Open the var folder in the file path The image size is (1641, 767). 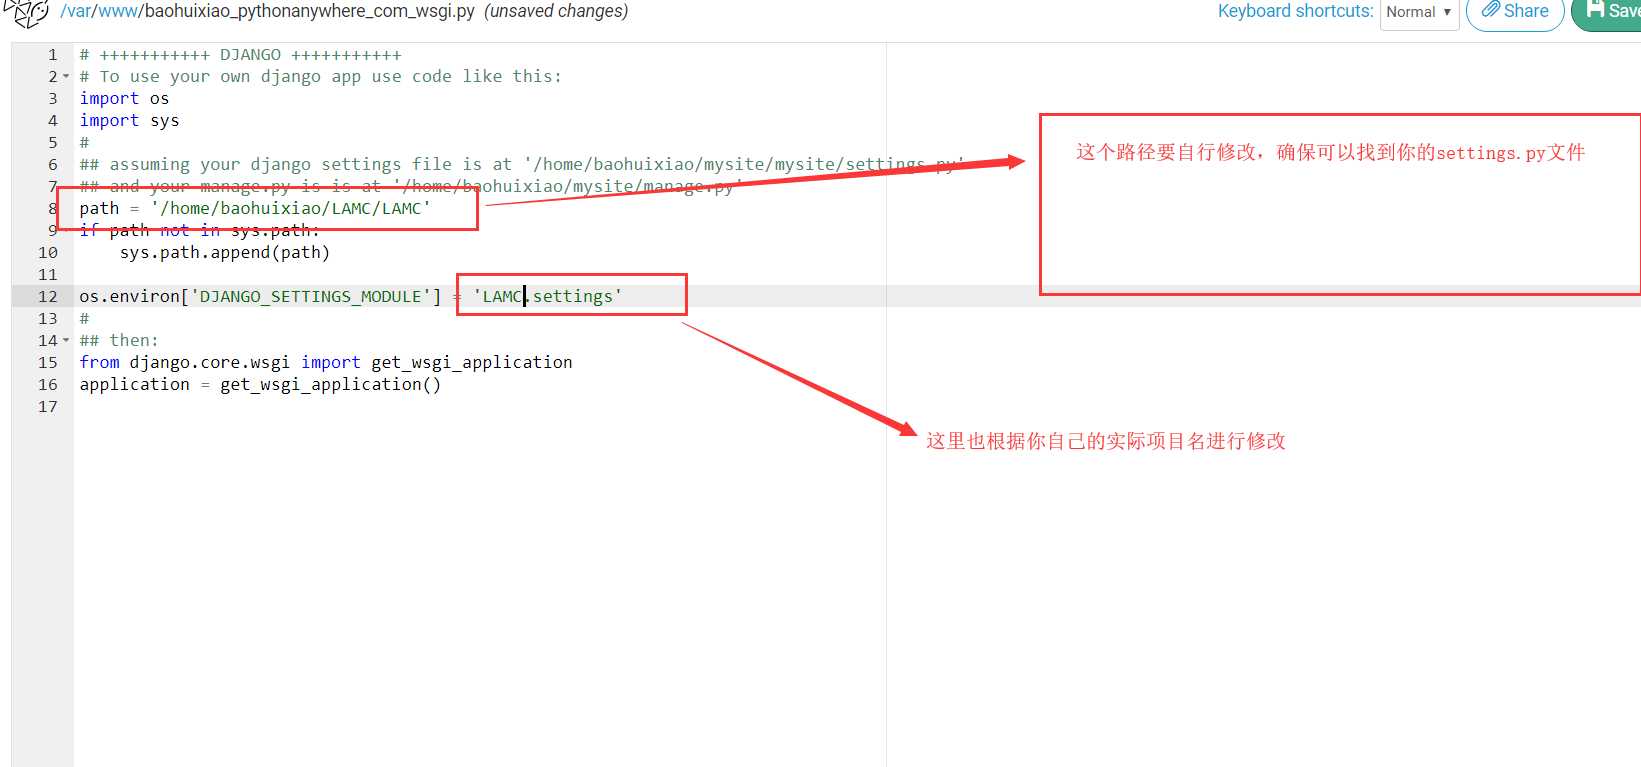coord(78,12)
